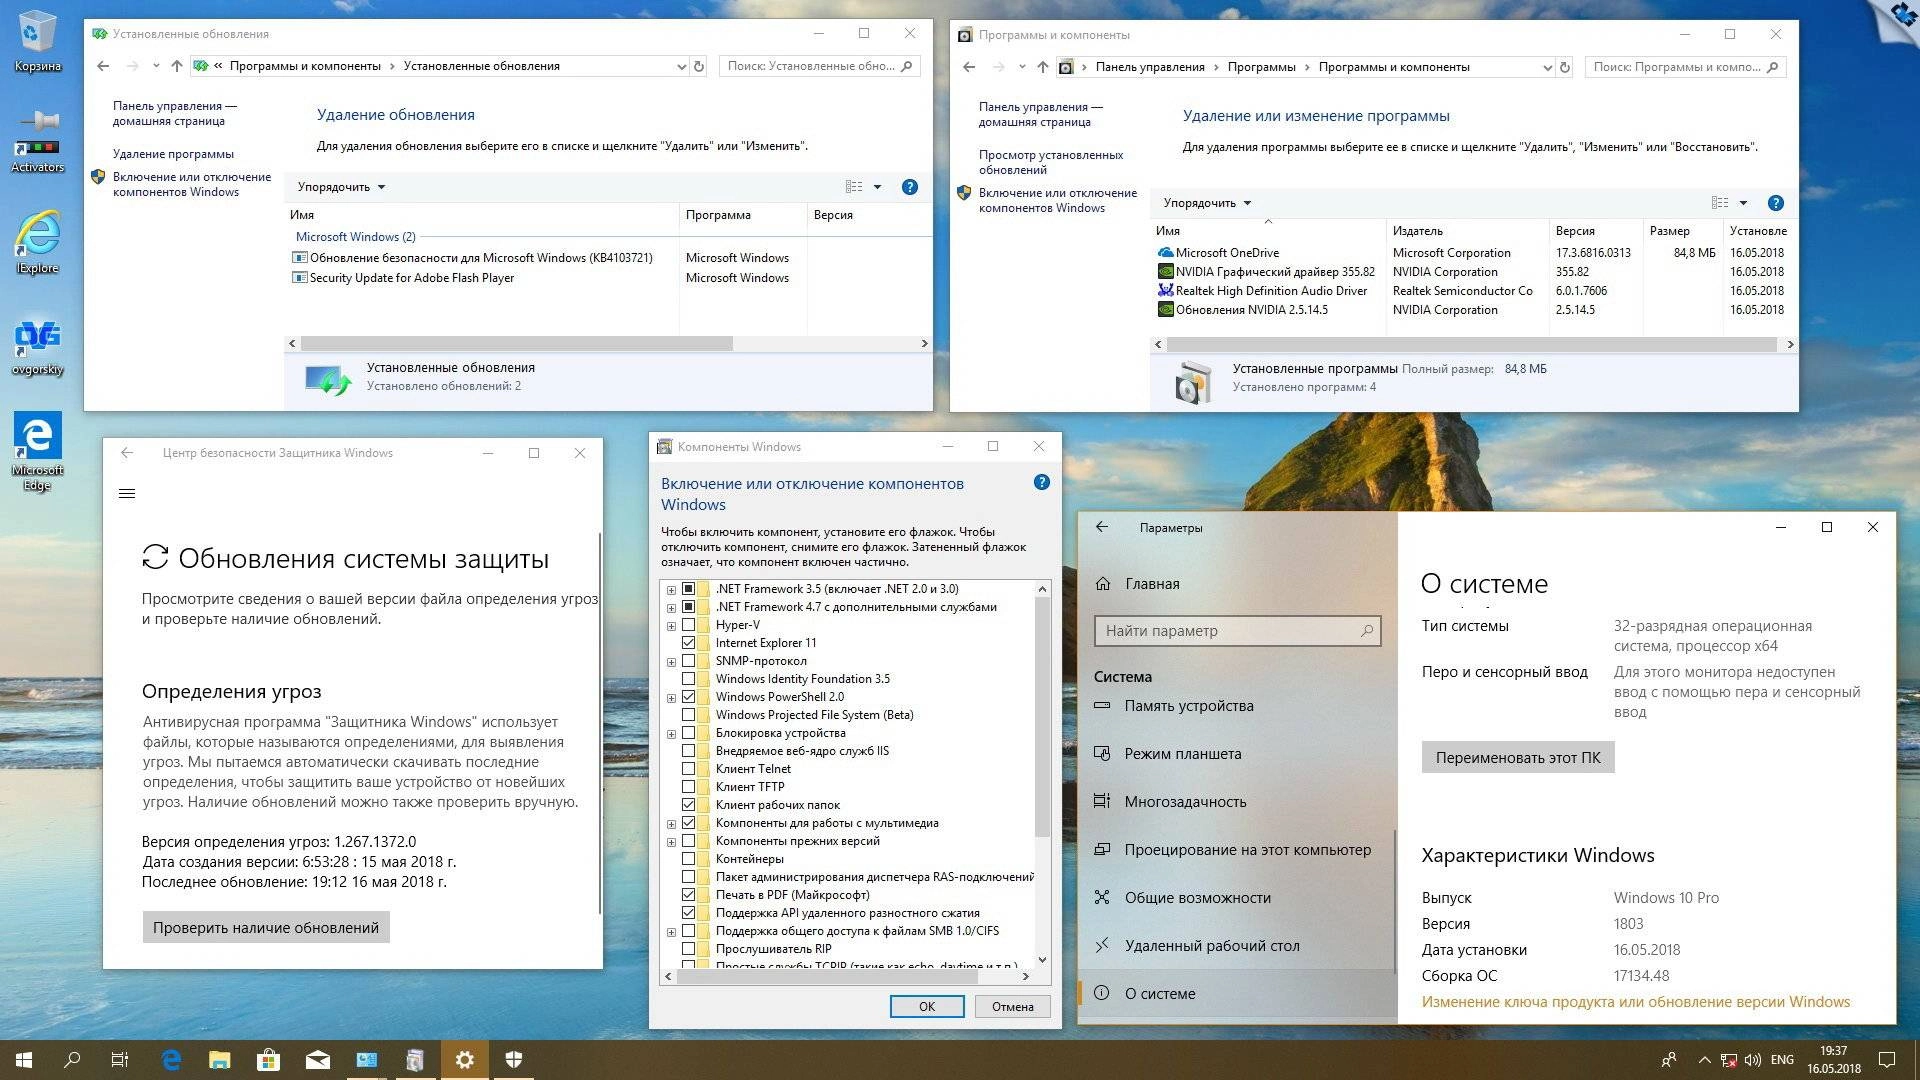The height and width of the screenshot is (1080, 1920).
Task: Open Edge from the taskbar
Action: [x=171, y=1060]
